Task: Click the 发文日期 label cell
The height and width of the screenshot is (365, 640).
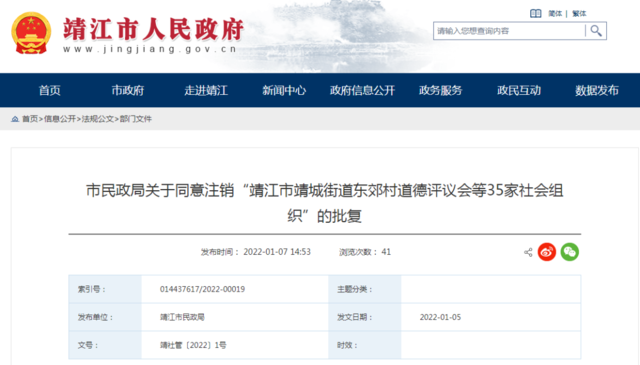Action: coord(364,317)
